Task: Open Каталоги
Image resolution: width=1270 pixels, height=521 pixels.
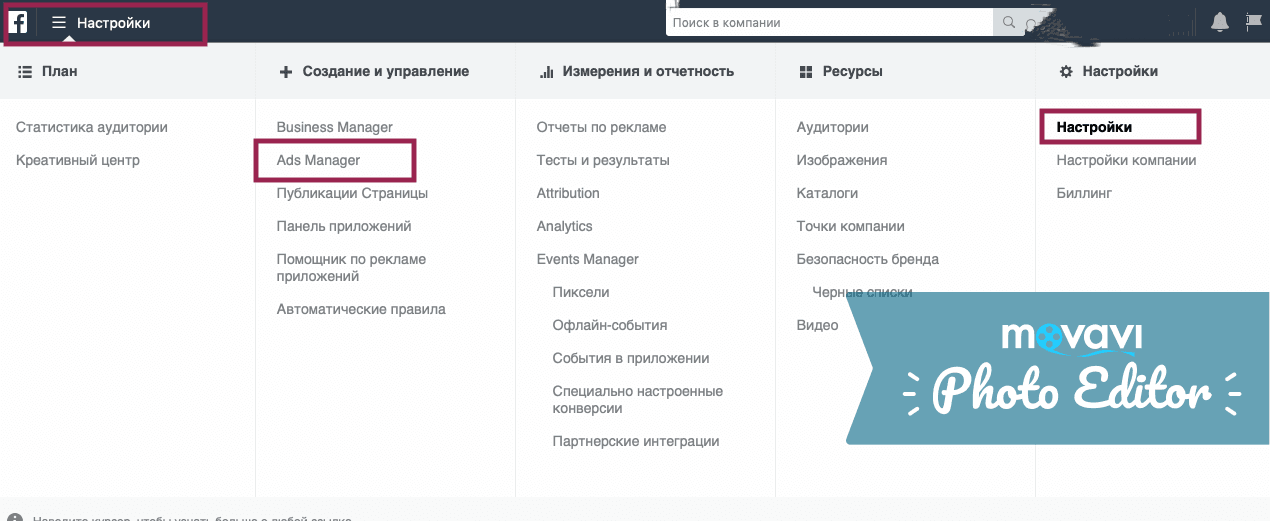Action: pos(827,193)
